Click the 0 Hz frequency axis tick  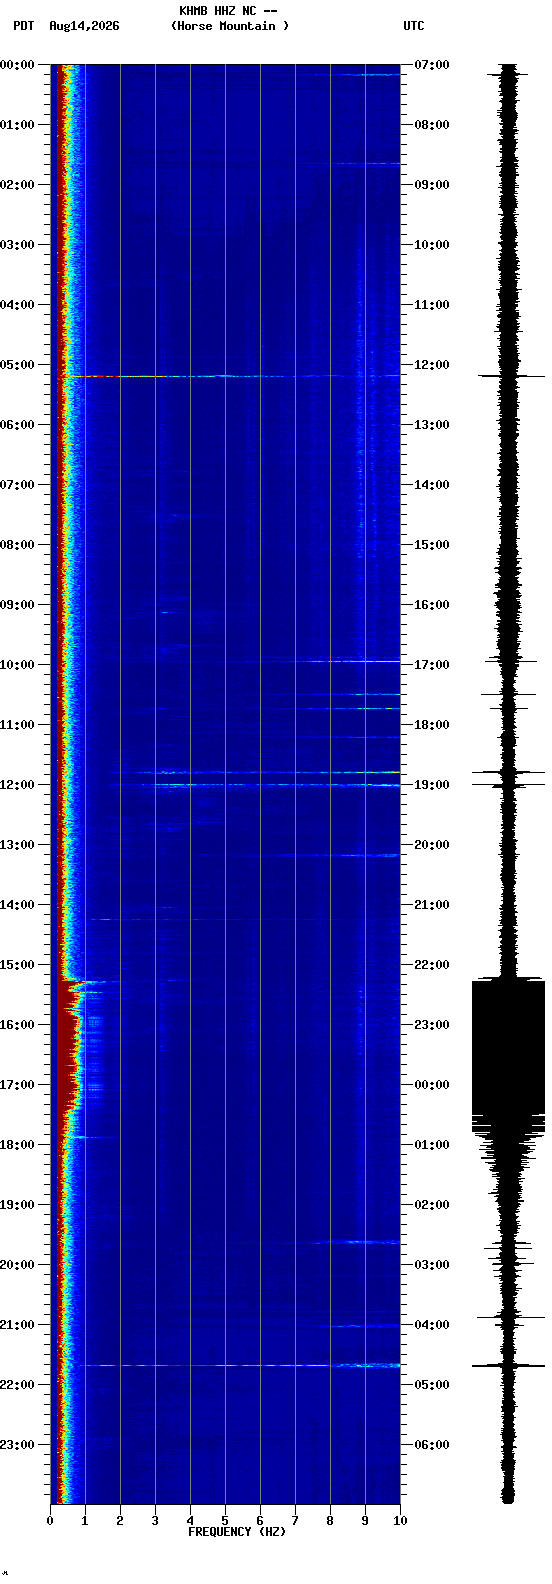pos(50,1521)
